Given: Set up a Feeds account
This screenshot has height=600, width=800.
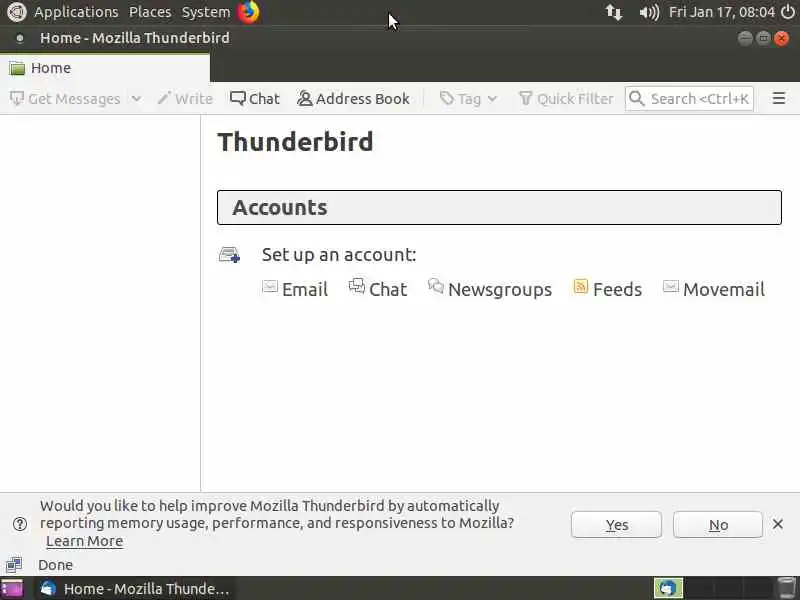Looking at the screenshot, I should tap(608, 288).
